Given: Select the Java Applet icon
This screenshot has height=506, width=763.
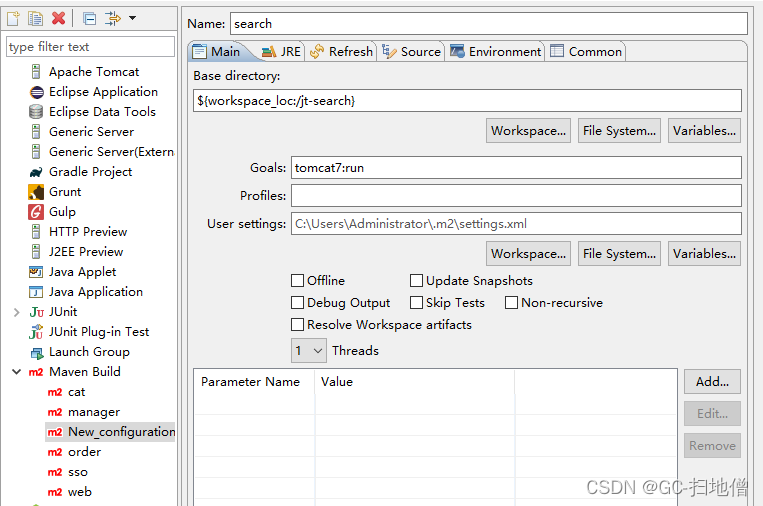Looking at the screenshot, I should pyautogui.click(x=36, y=271).
